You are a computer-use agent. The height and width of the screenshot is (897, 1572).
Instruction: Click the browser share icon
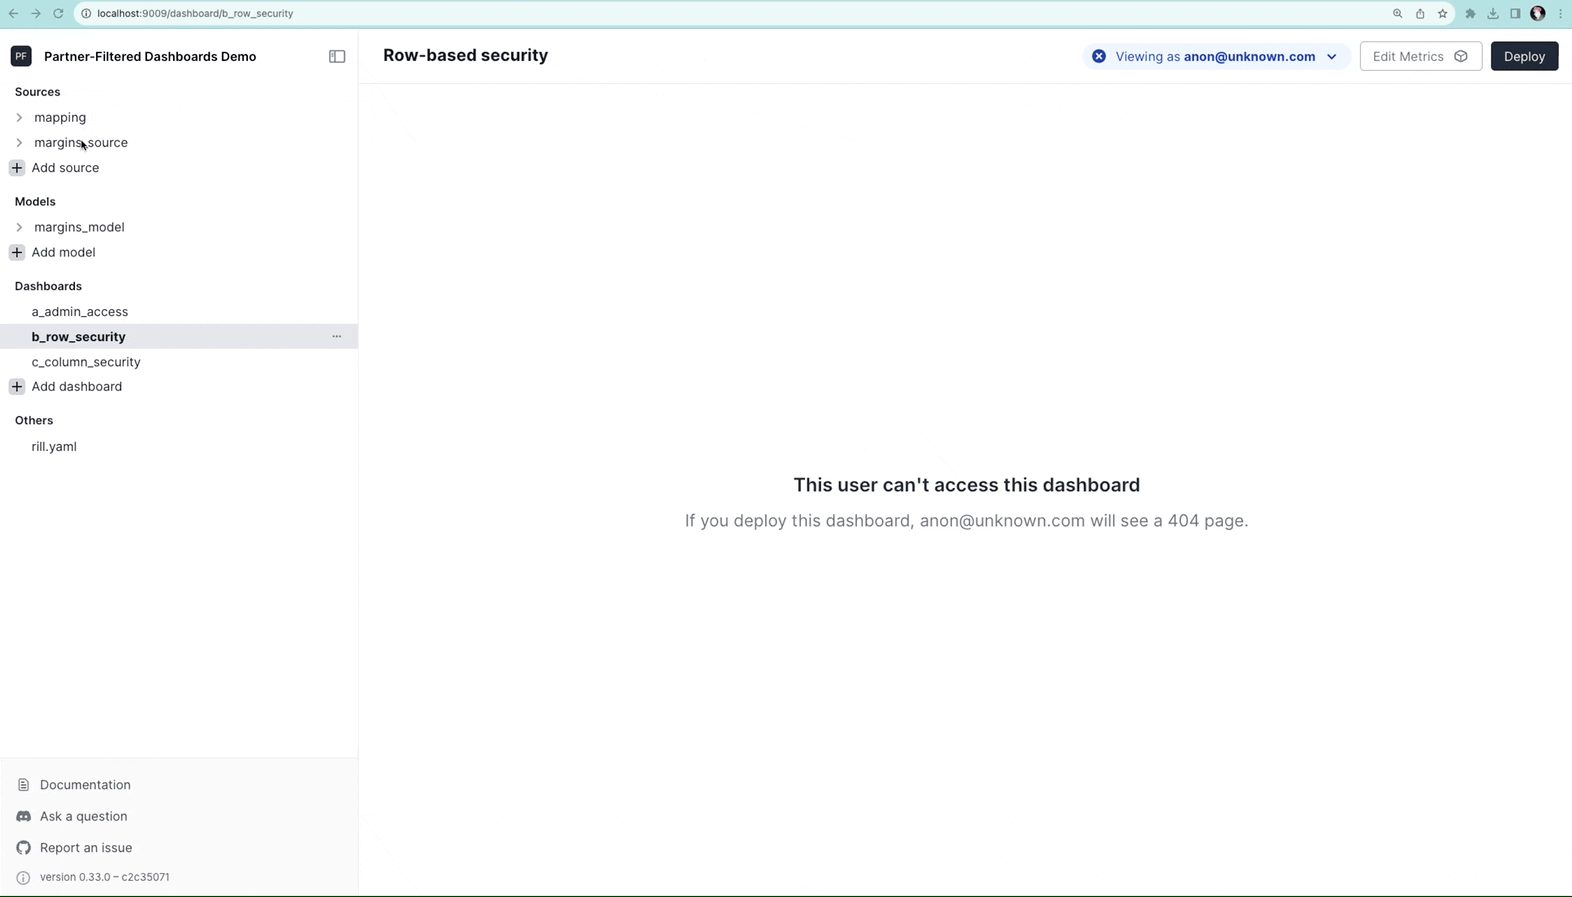1420,14
